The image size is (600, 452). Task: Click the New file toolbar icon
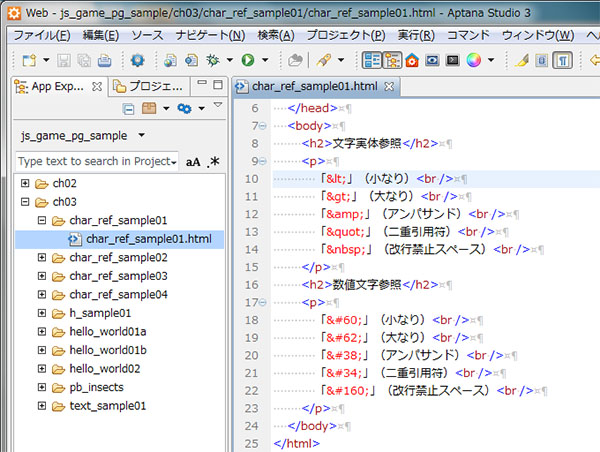[x=29, y=60]
